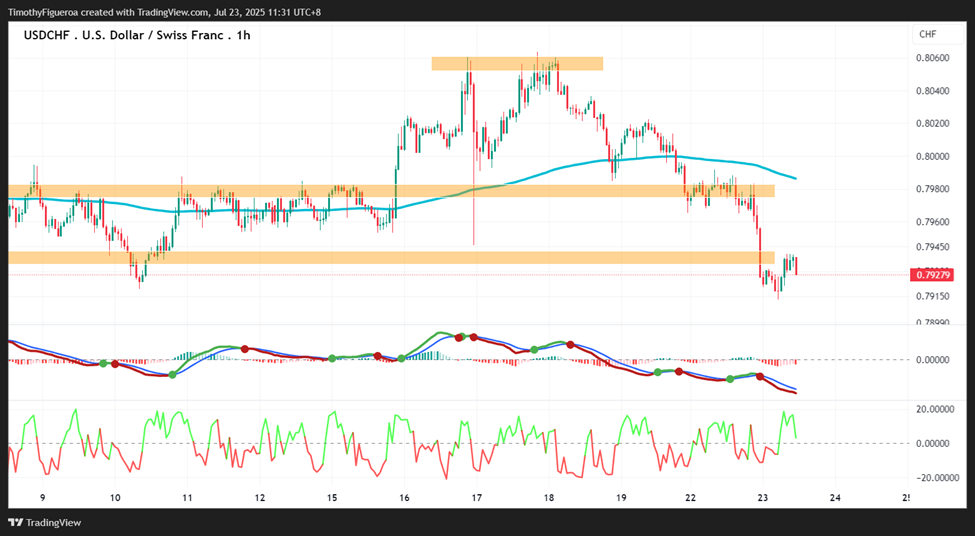
Task: Click the TradingView logo at bottom left
Action: click(45, 522)
